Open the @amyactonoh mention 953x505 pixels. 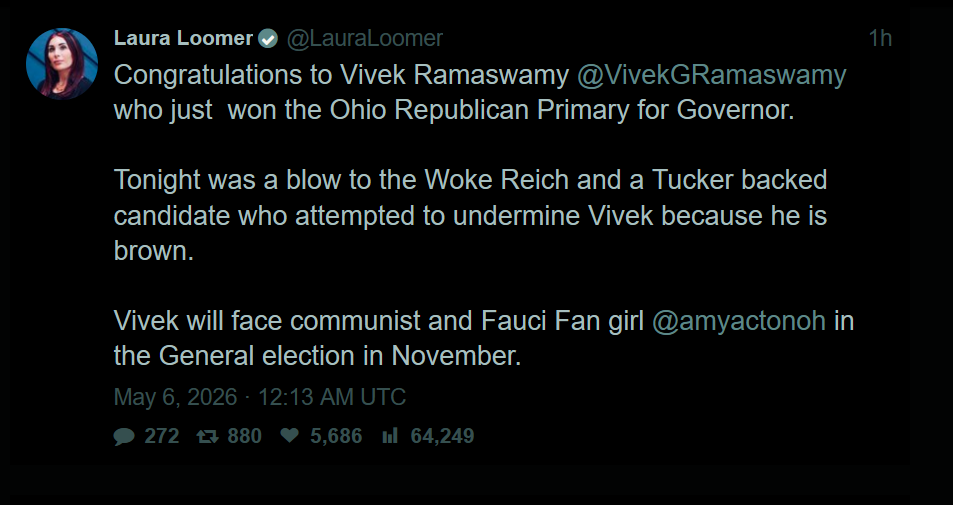[x=738, y=320]
